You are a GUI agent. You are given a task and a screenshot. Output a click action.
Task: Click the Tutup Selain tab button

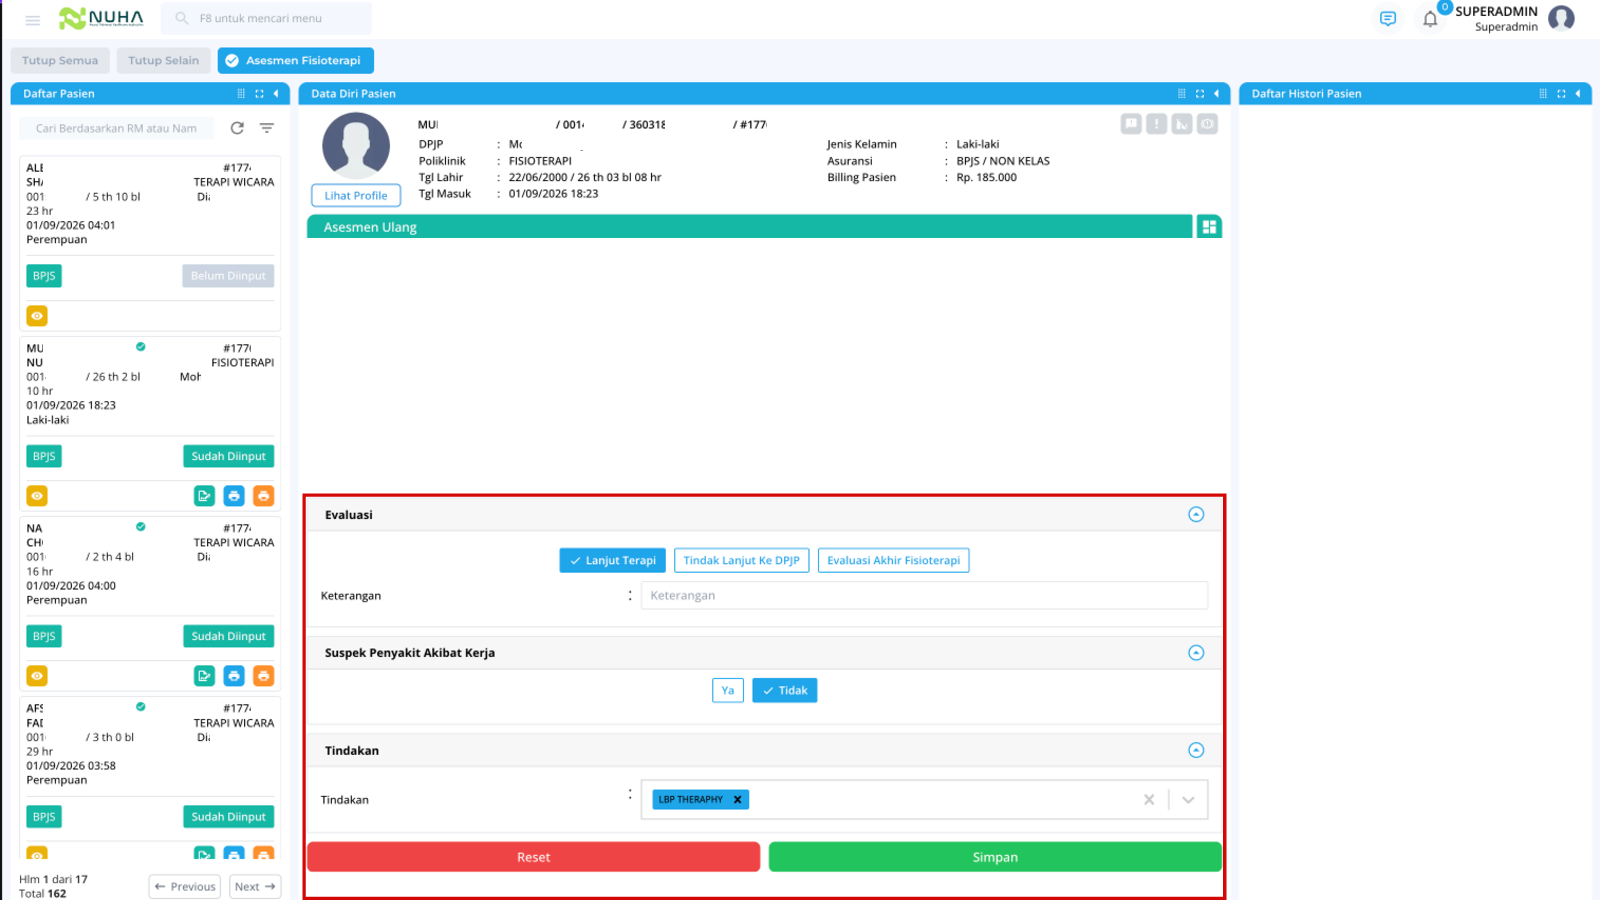point(163,61)
